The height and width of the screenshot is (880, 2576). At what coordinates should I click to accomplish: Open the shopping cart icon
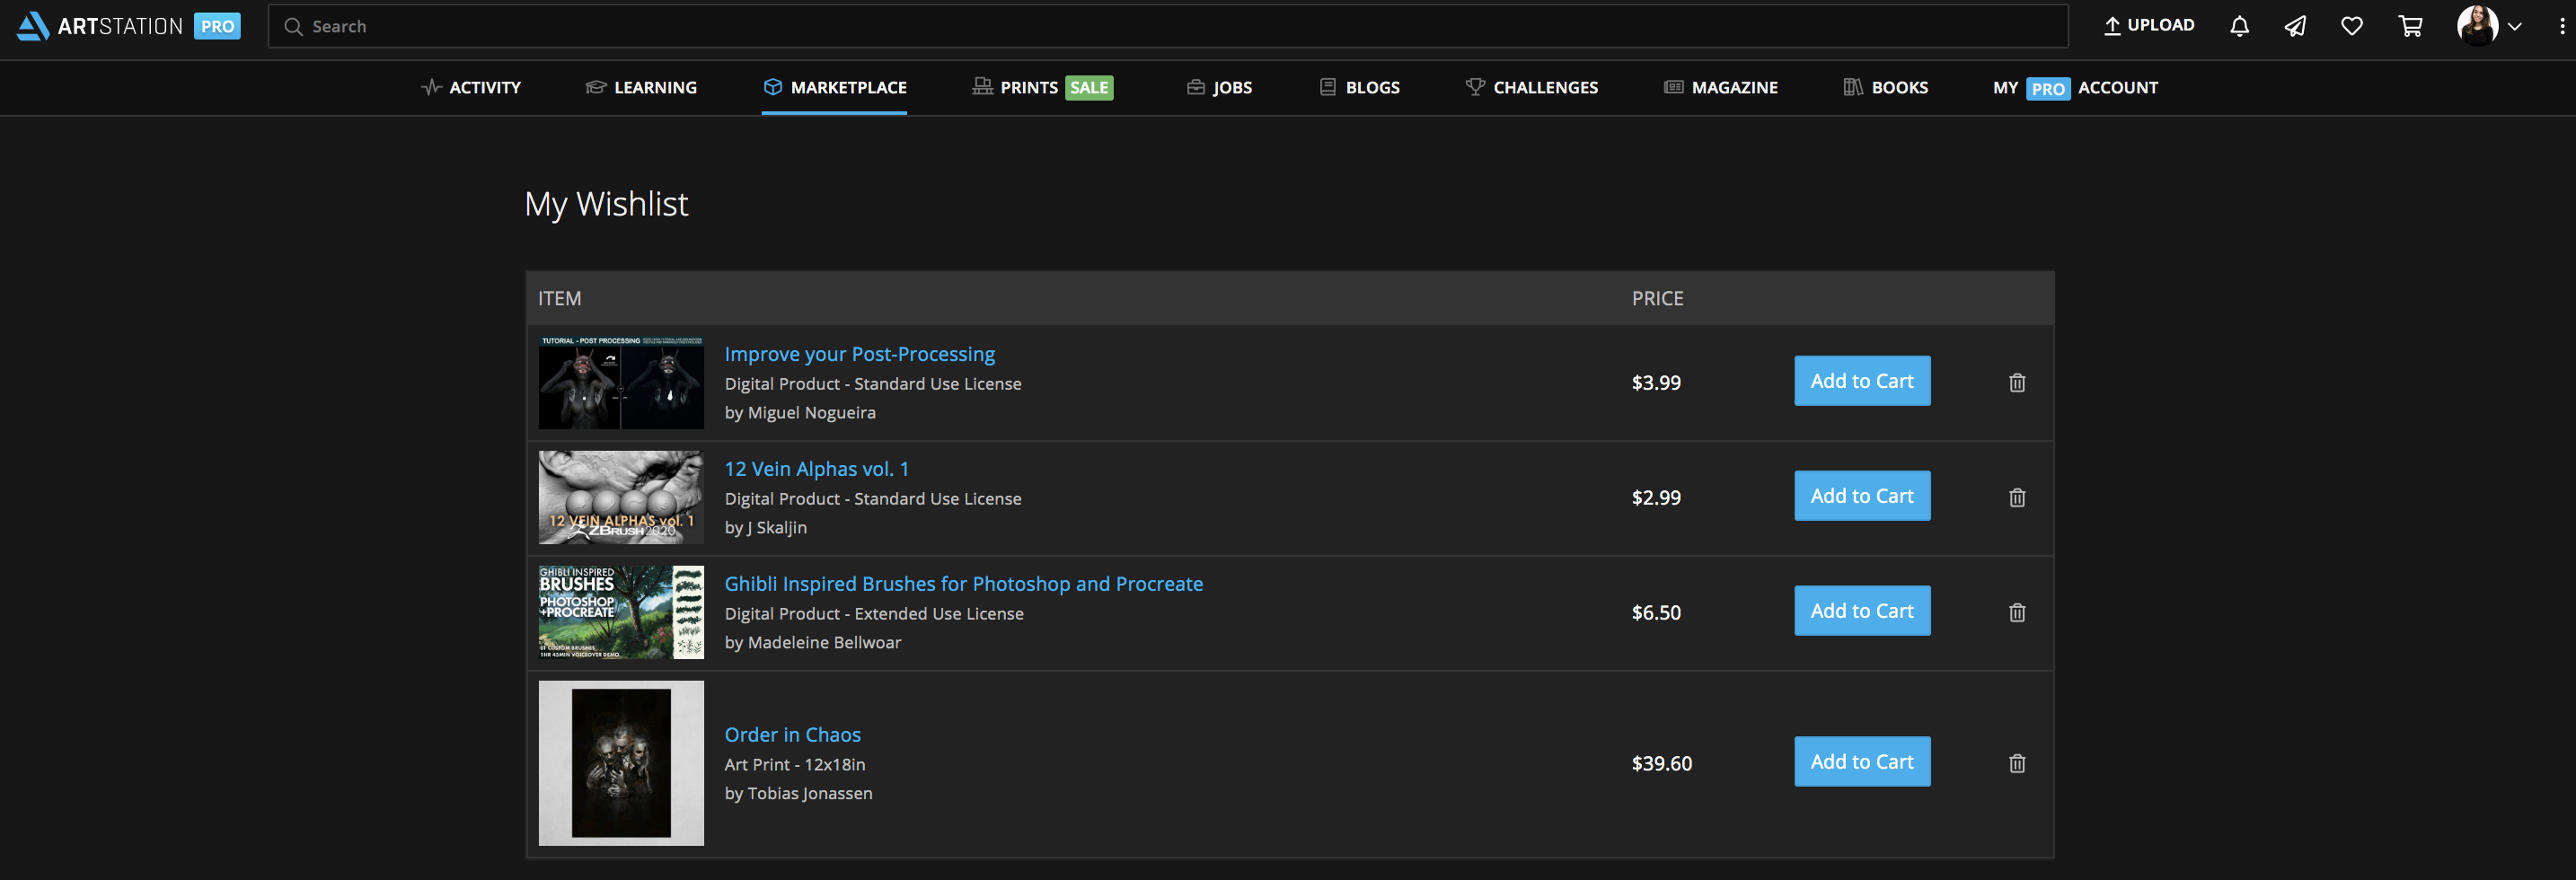click(x=2410, y=27)
